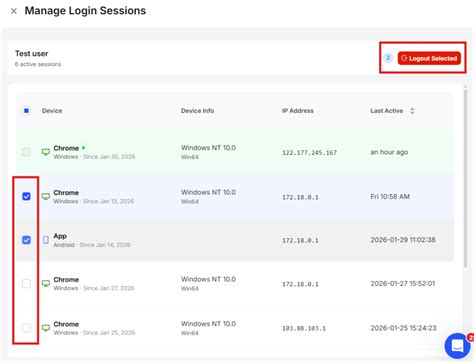The width and height of the screenshot is (474, 362).
Task: Click the Device column header
Action: 52,111
